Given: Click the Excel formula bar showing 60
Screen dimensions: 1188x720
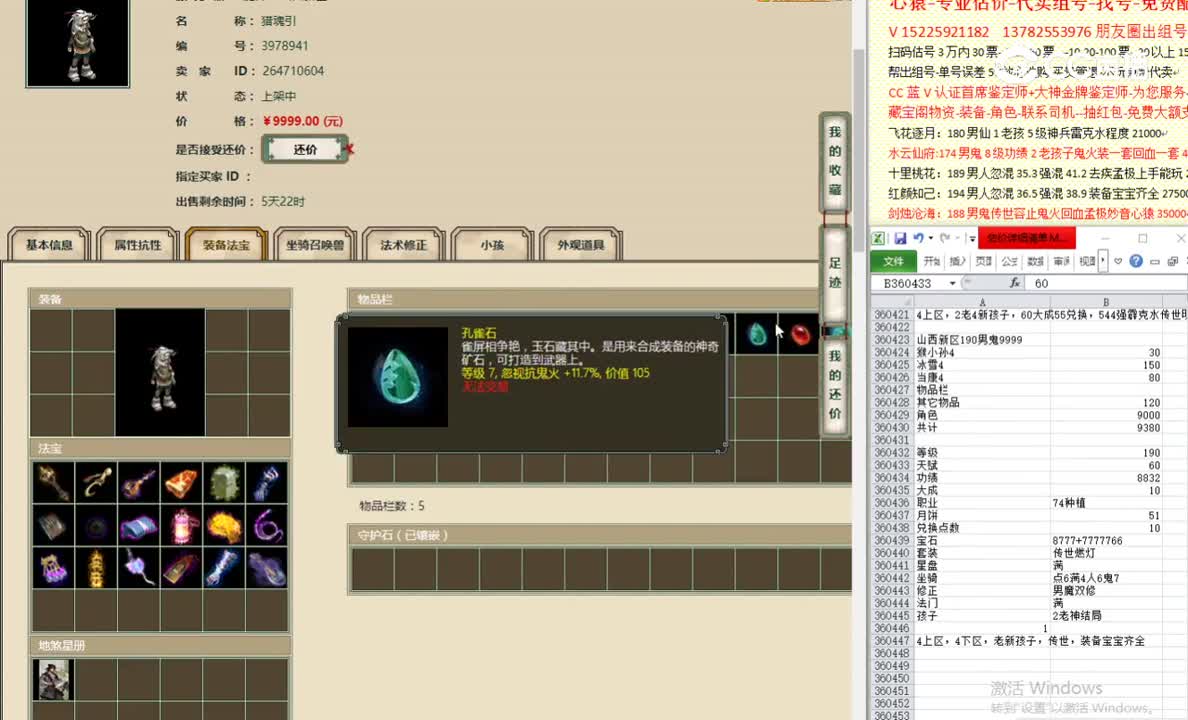Looking at the screenshot, I should [1106, 283].
